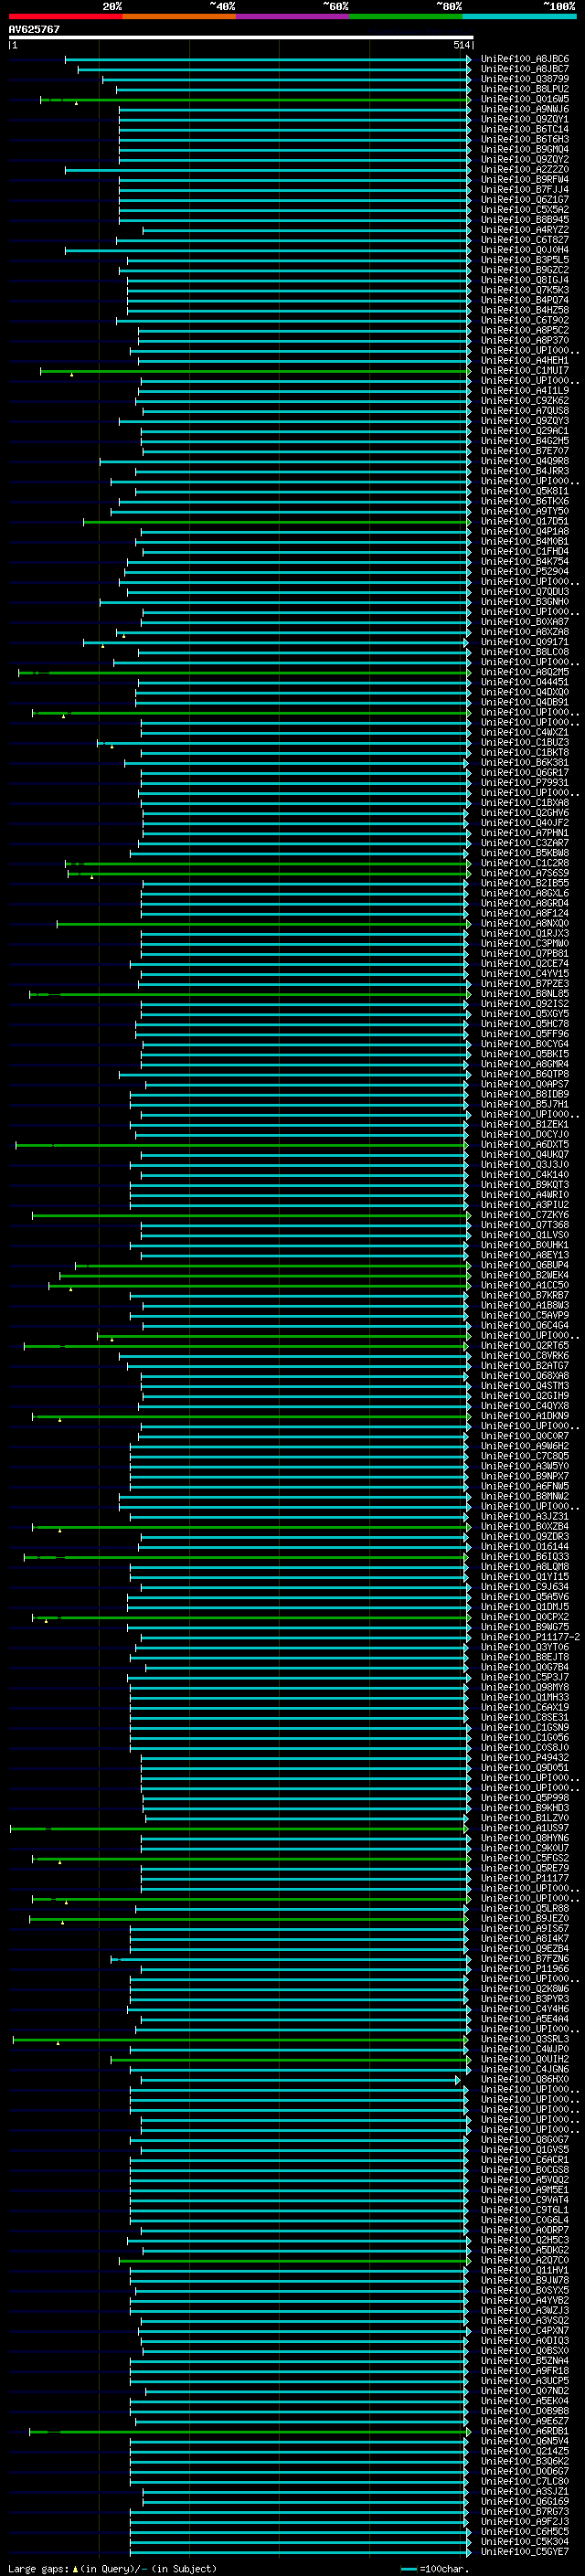Image resolution: width=585 pixels, height=2576 pixels.
Task: Click the UniRef100_Q7K5K3 entry
Action: (525, 290)
